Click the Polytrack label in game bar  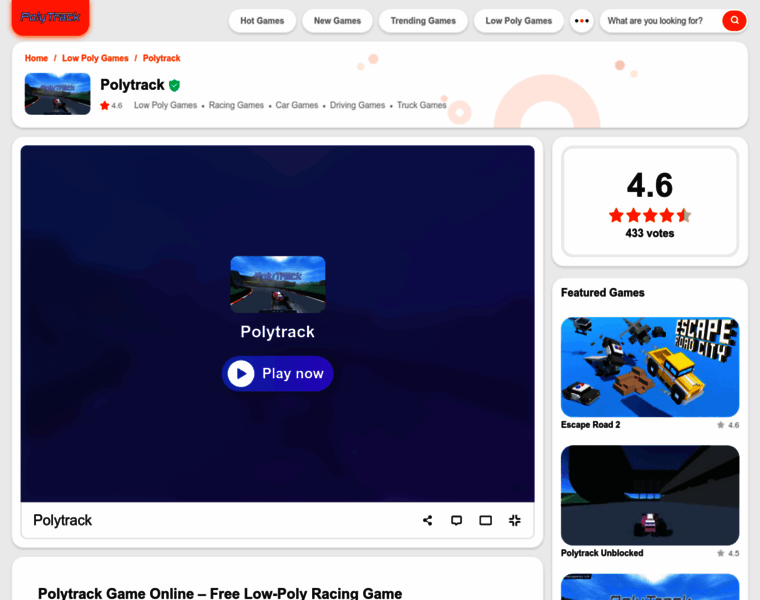63,521
